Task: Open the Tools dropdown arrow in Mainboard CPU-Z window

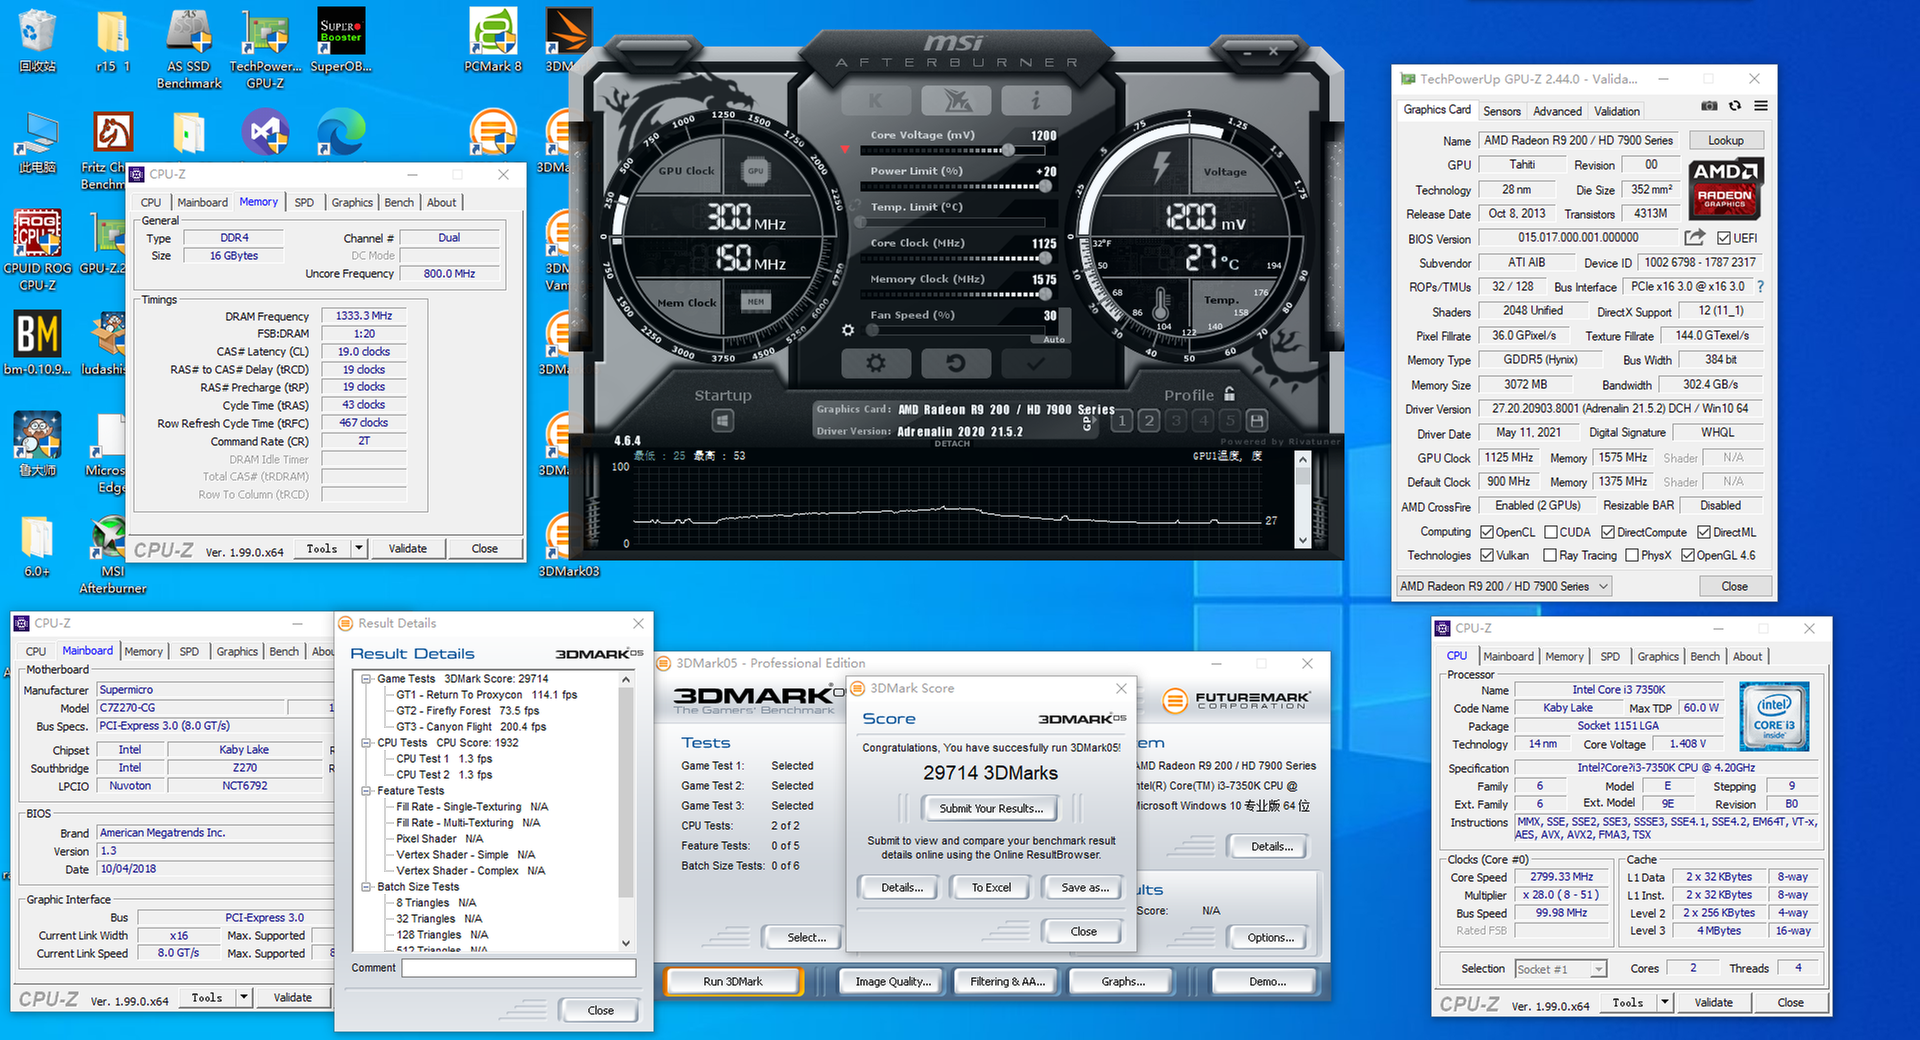Action: coord(243,997)
